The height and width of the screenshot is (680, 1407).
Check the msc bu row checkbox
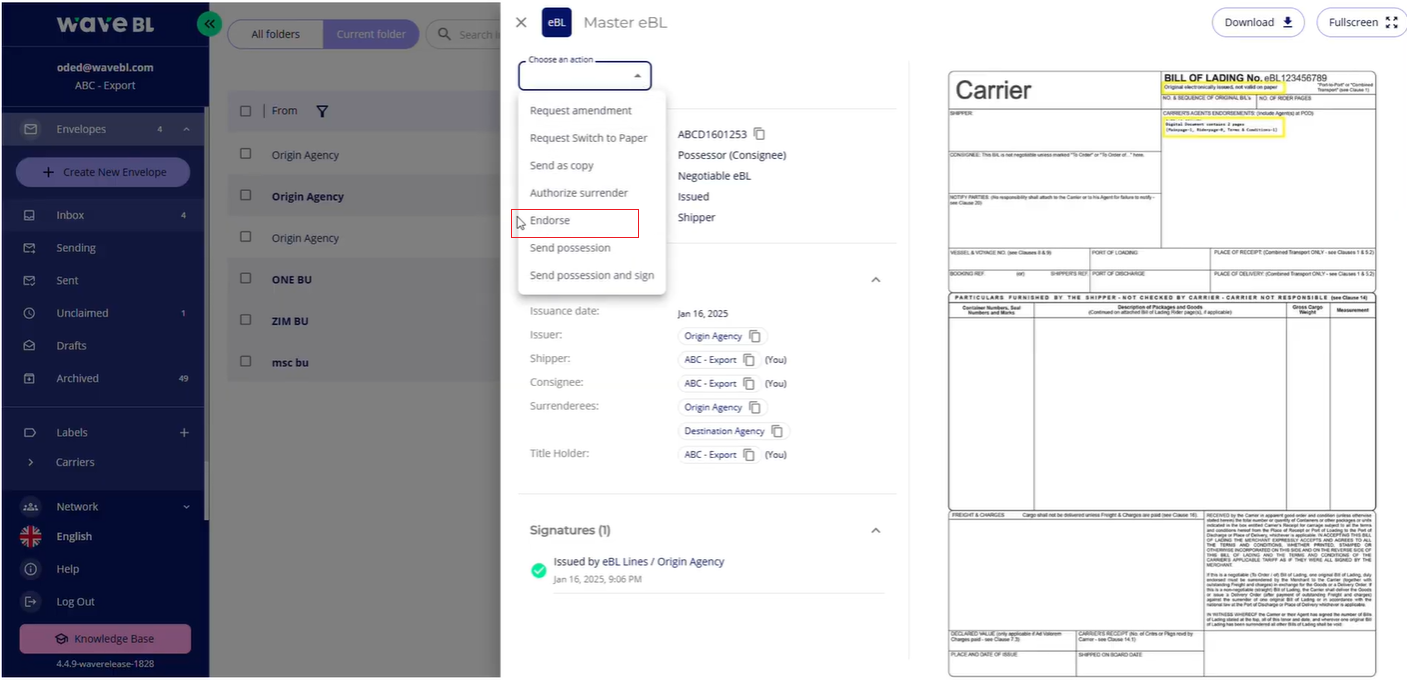(246, 361)
